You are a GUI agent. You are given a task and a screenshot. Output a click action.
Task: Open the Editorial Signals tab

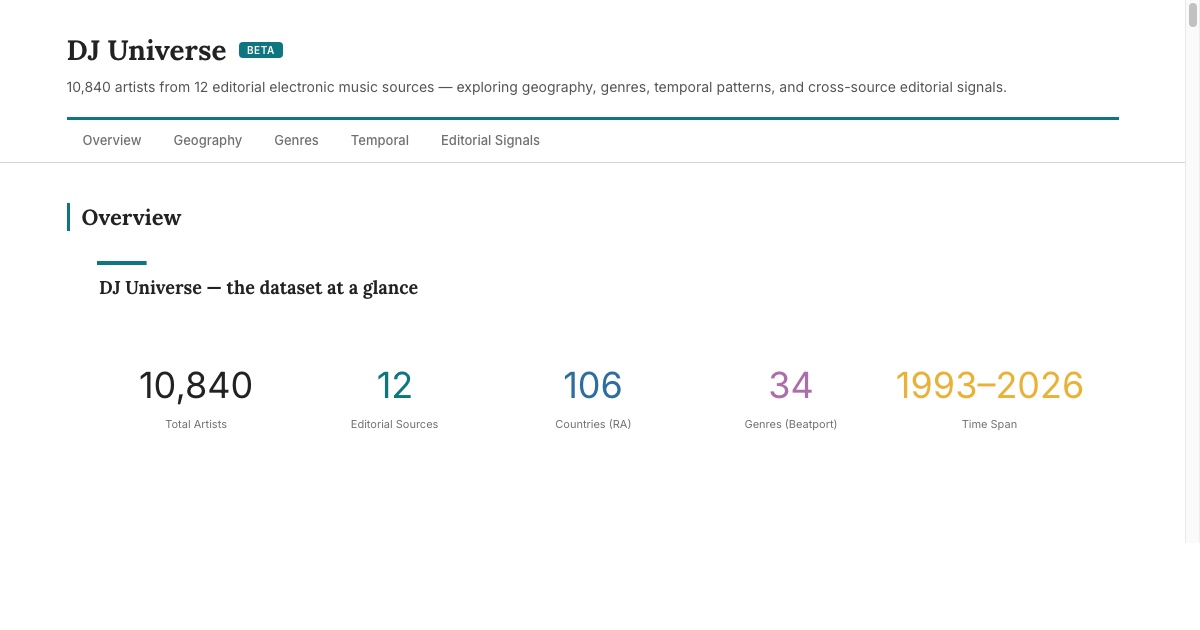tap(490, 140)
